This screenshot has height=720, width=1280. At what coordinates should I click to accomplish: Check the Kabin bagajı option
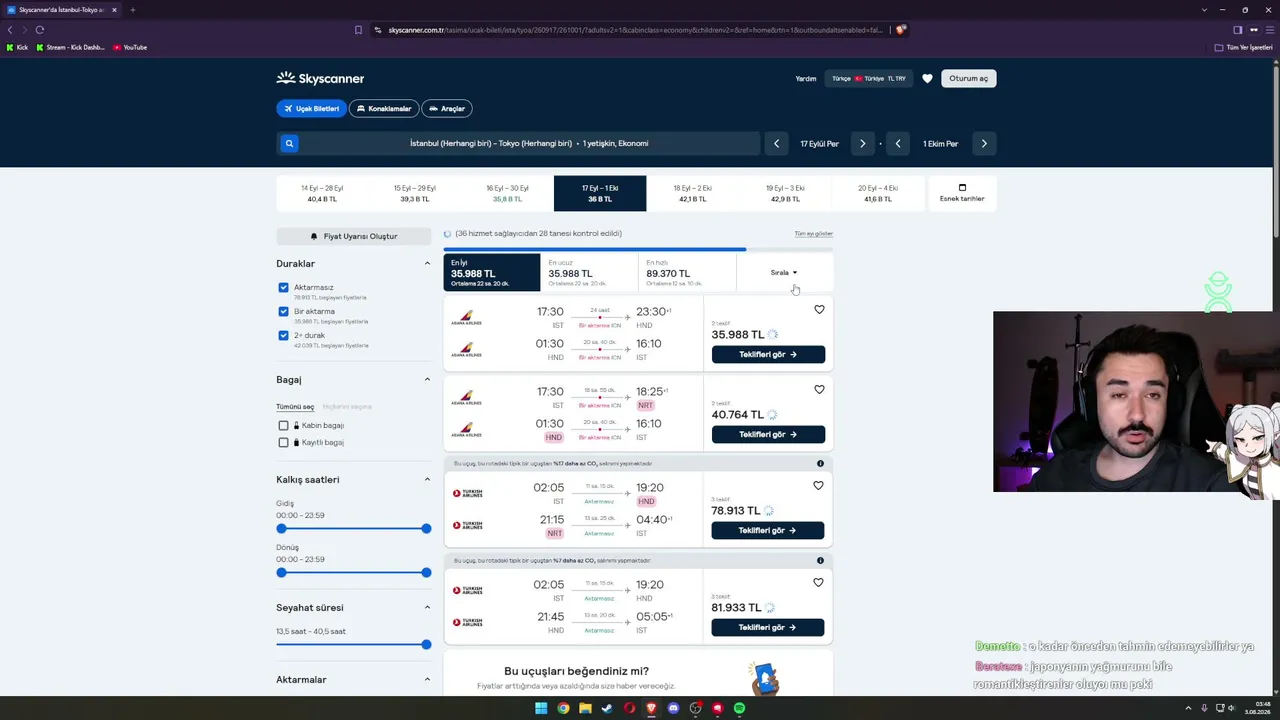pos(283,426)
